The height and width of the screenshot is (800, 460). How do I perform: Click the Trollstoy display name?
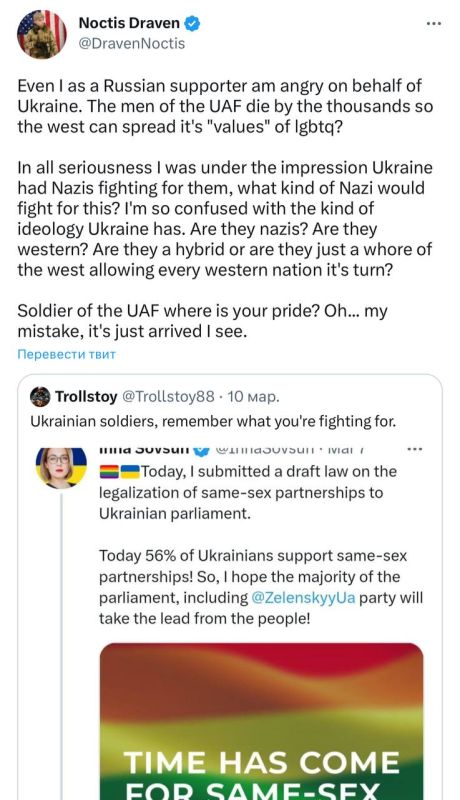point(86,396)
